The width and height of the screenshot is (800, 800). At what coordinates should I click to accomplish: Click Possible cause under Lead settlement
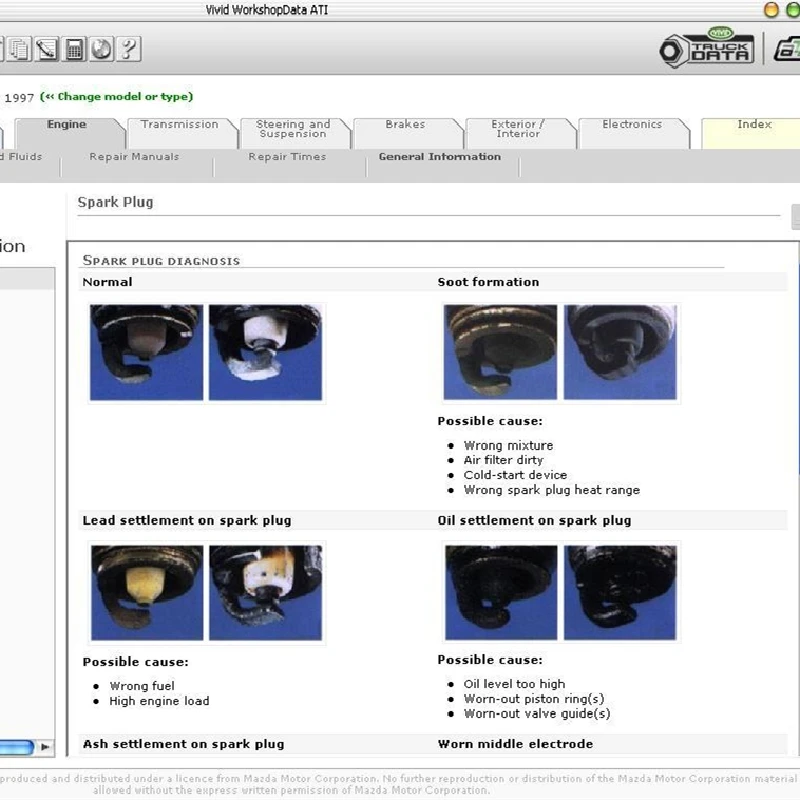tap(135, 662)
